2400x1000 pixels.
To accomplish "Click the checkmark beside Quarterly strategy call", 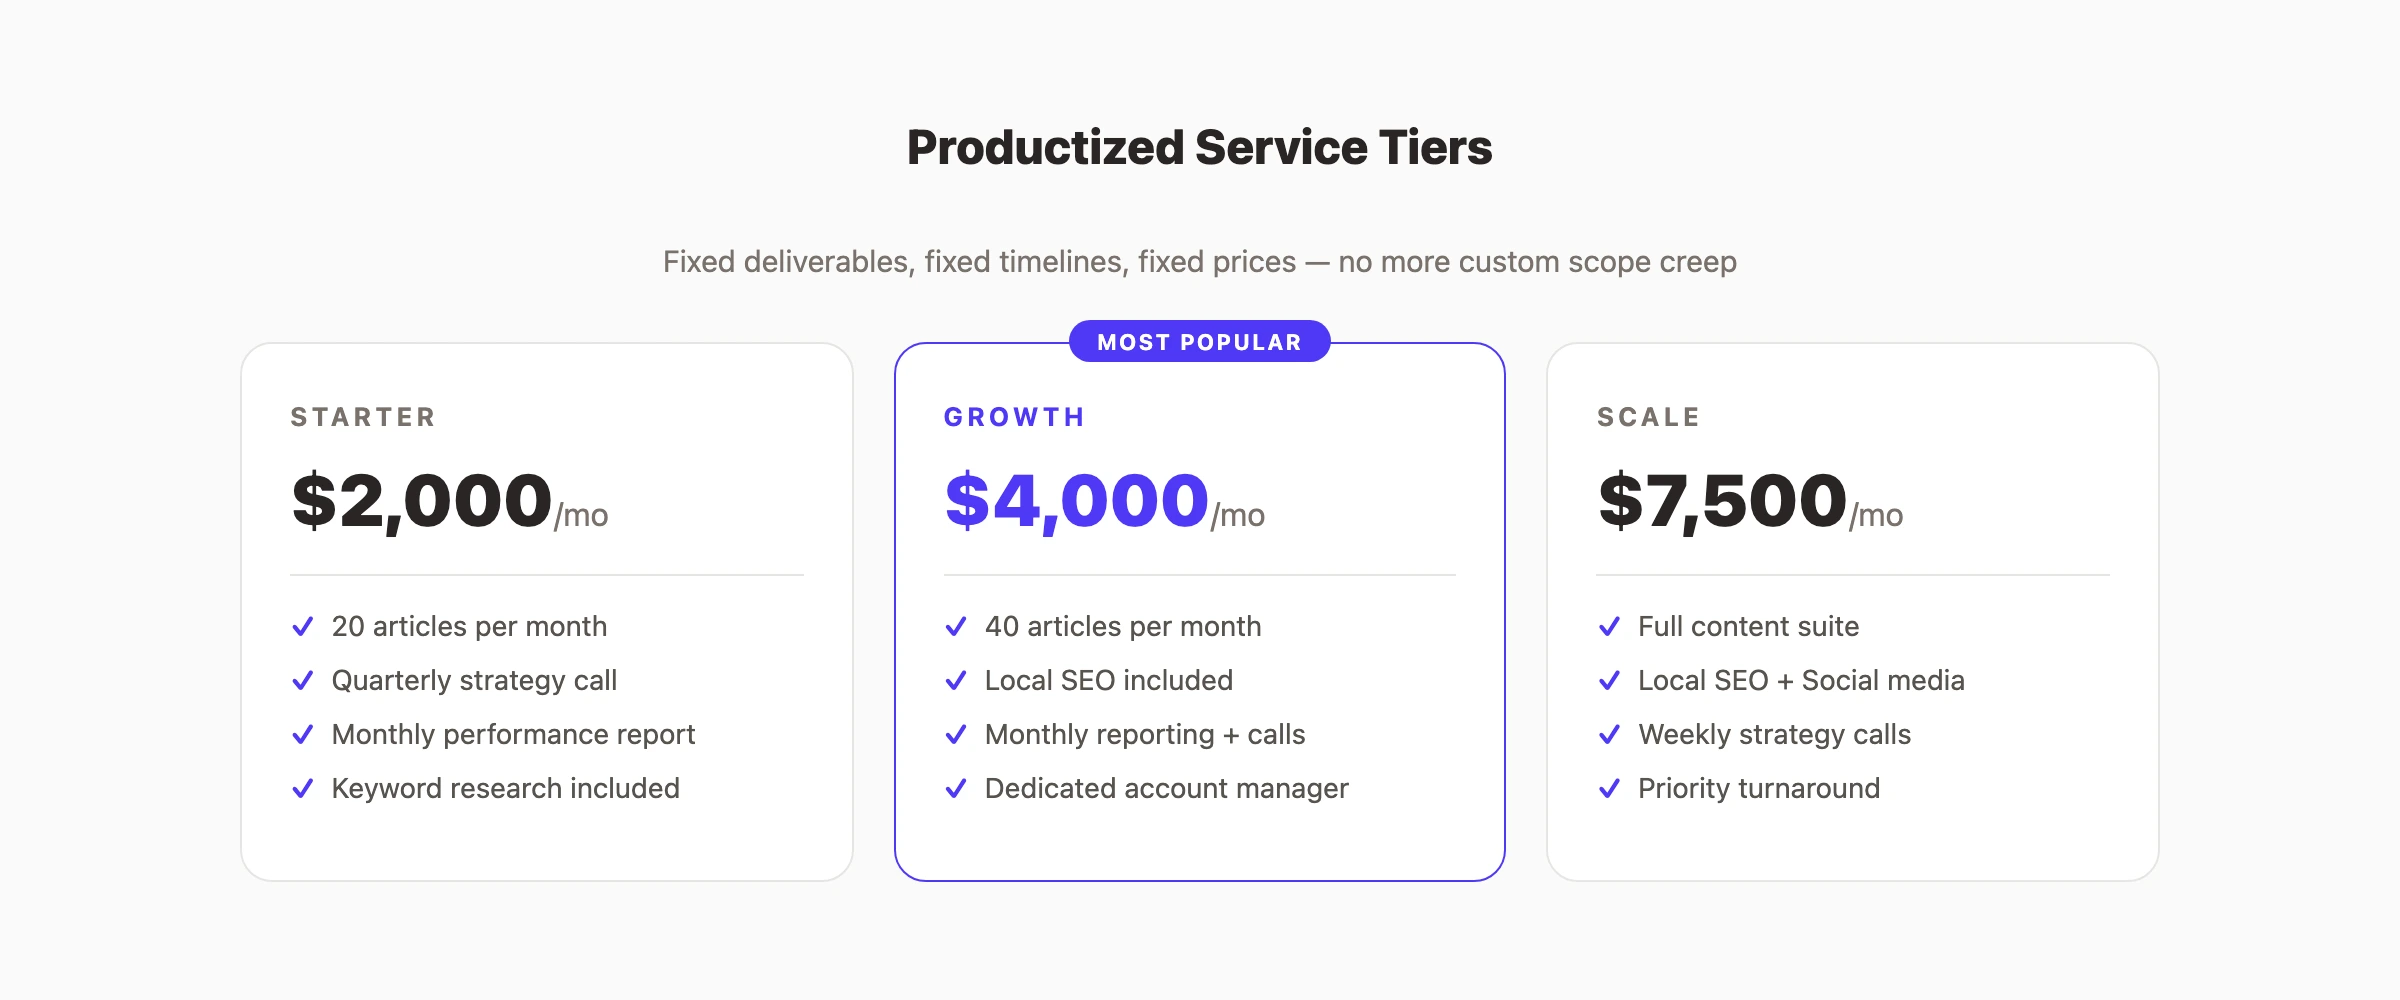I will [x=303, y=680].
